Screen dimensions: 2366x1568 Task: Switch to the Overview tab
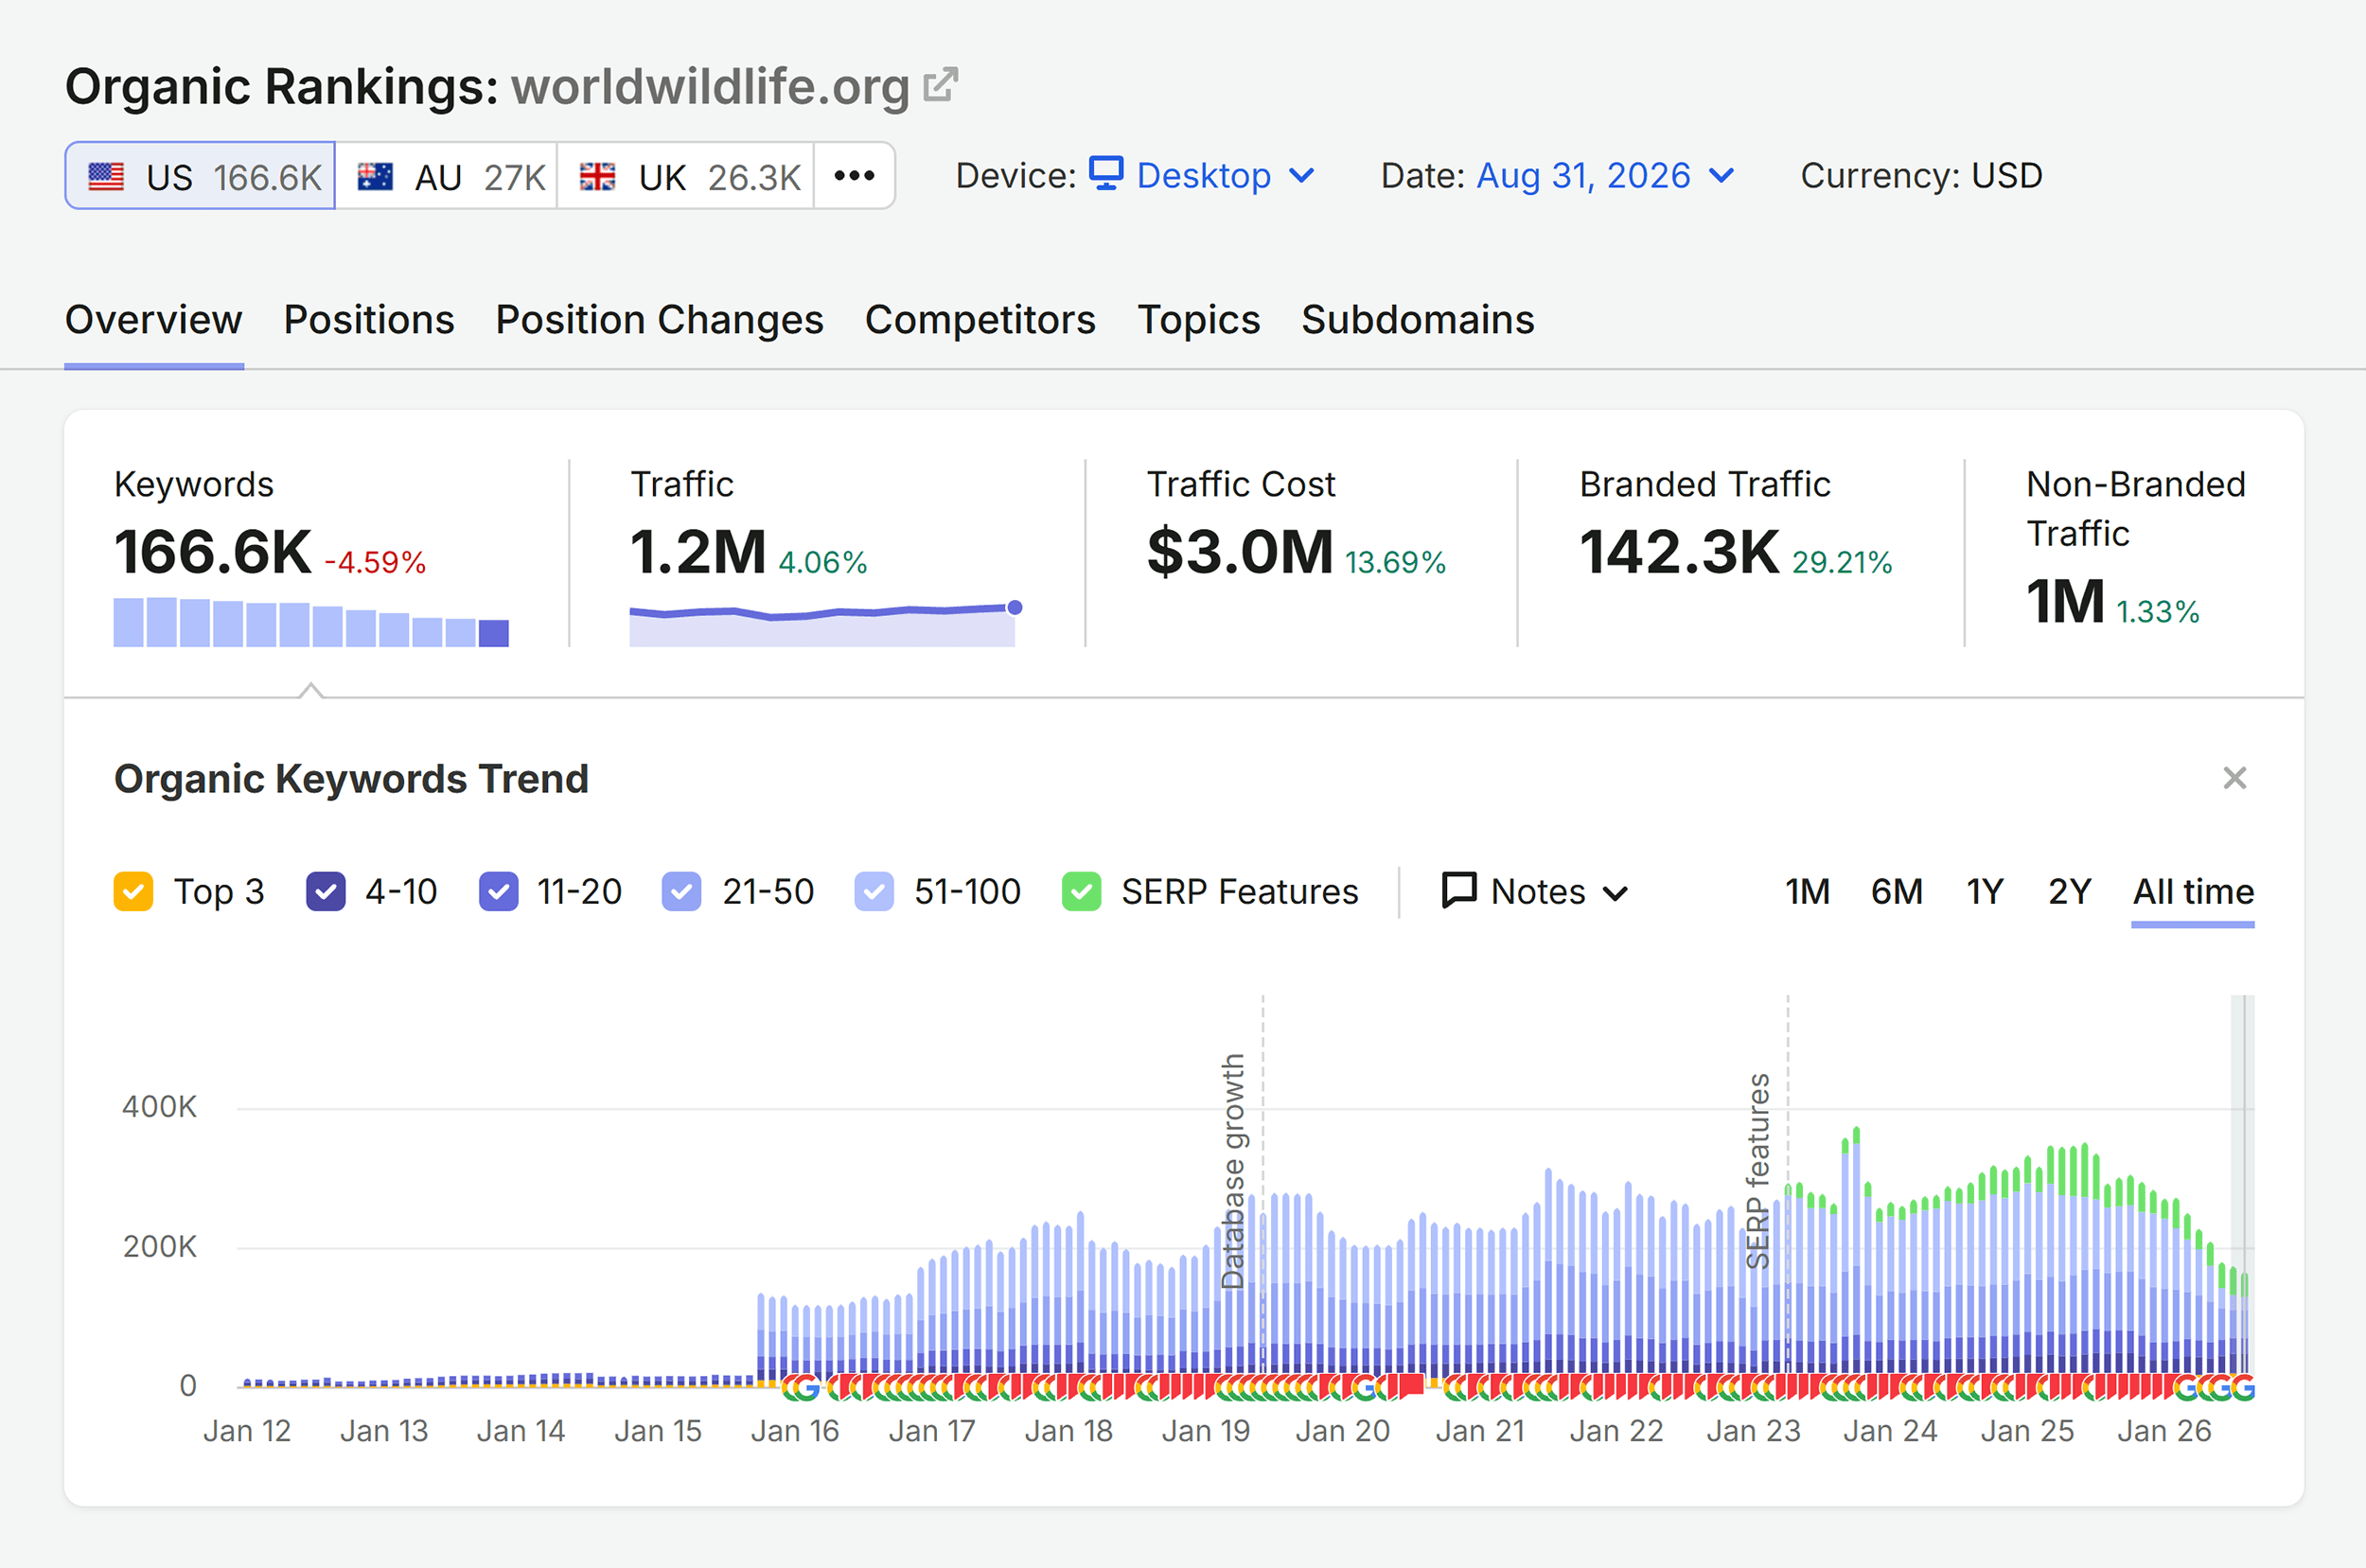point(154,320)
